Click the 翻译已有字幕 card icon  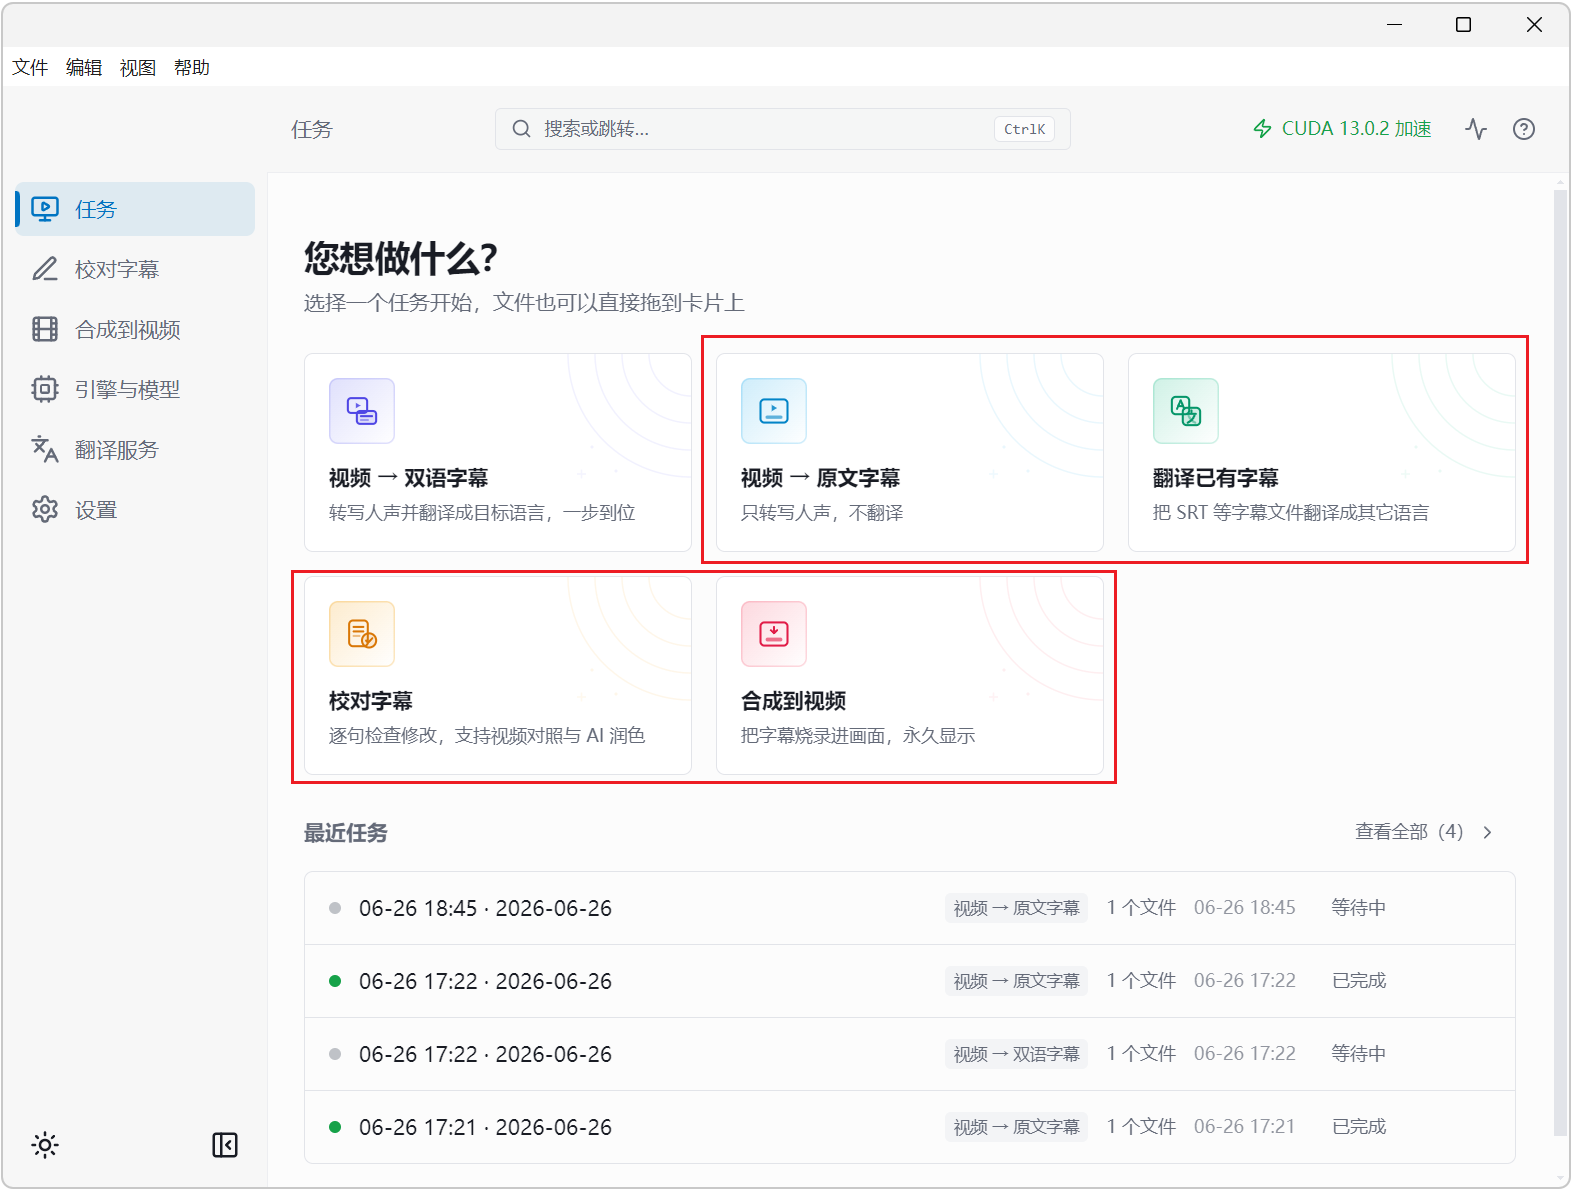pos(1186,411)
